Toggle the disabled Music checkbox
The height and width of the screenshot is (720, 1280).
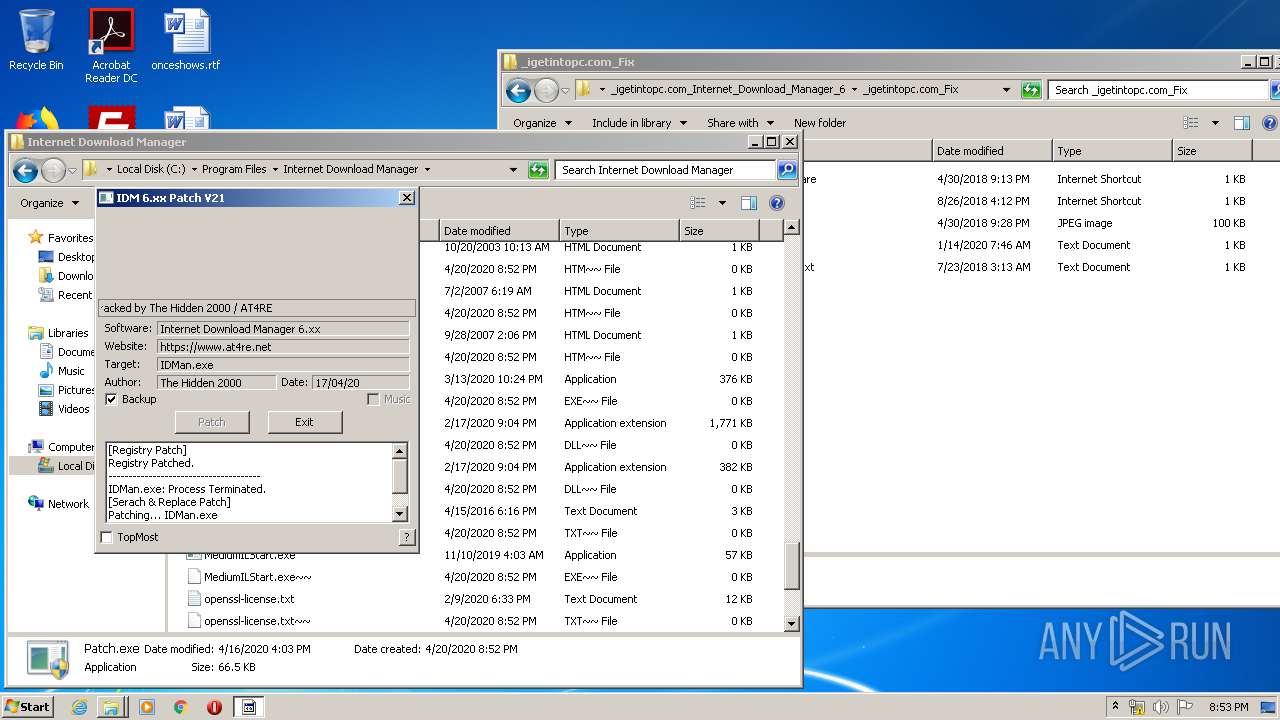tap(373, 399)
